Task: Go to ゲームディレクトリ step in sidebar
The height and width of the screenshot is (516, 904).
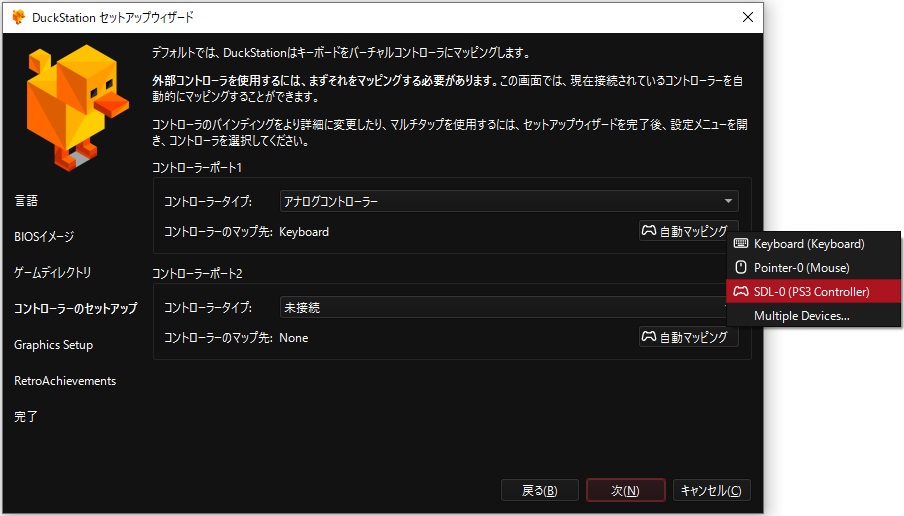Action: click(x=52, y=272)
